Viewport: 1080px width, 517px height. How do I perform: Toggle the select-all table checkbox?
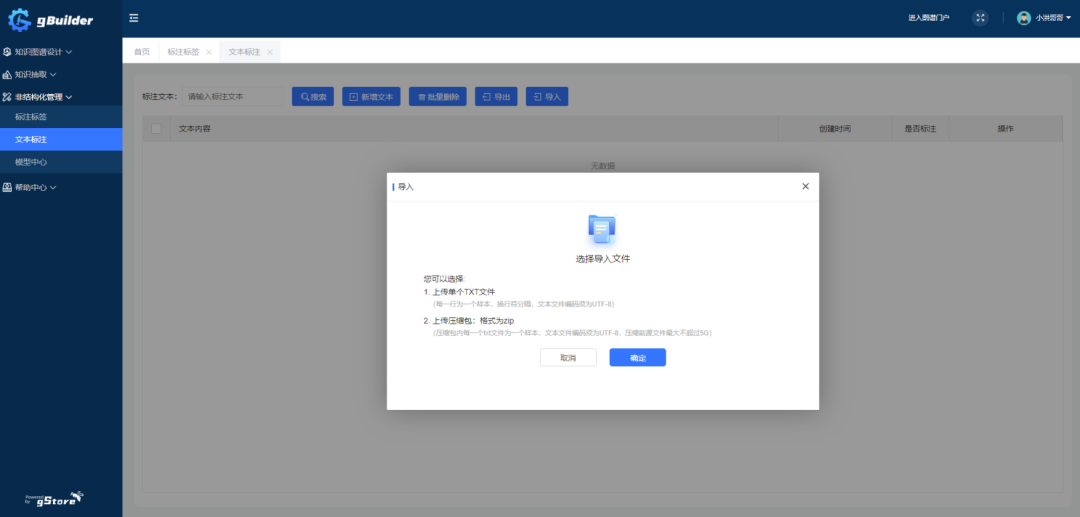(156, 129)
